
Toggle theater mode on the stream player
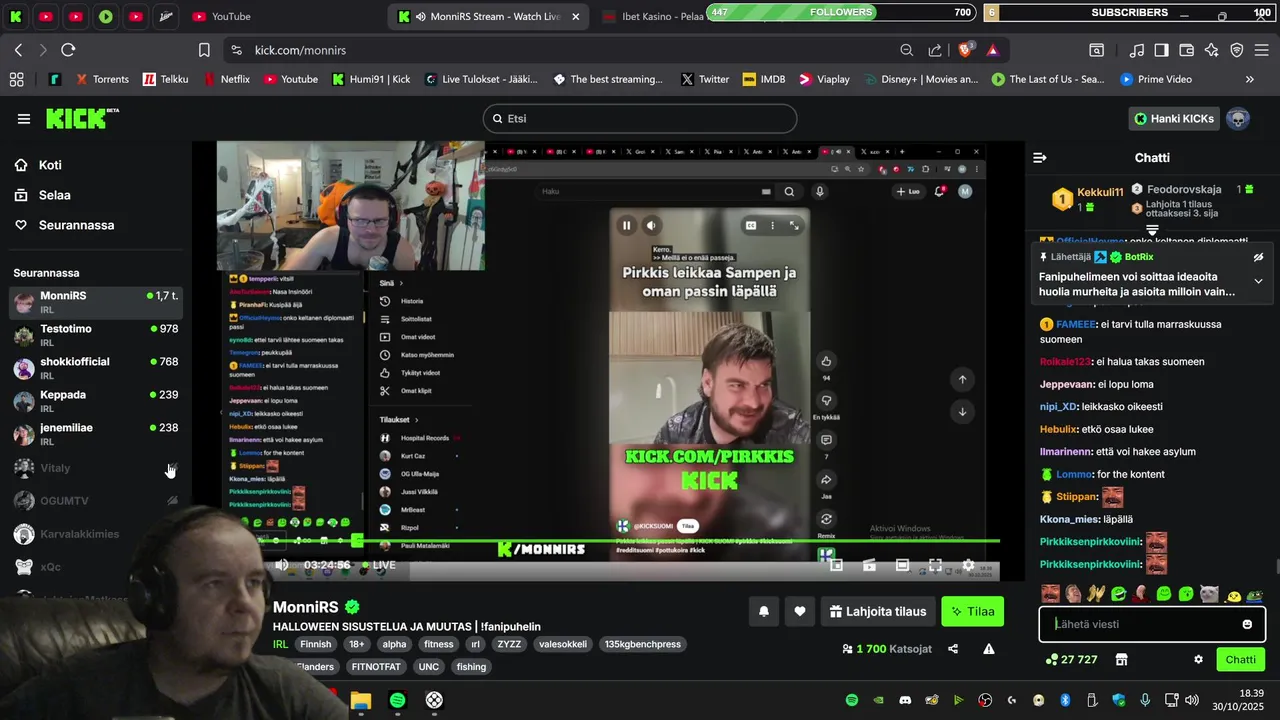(x=902, y=565)
